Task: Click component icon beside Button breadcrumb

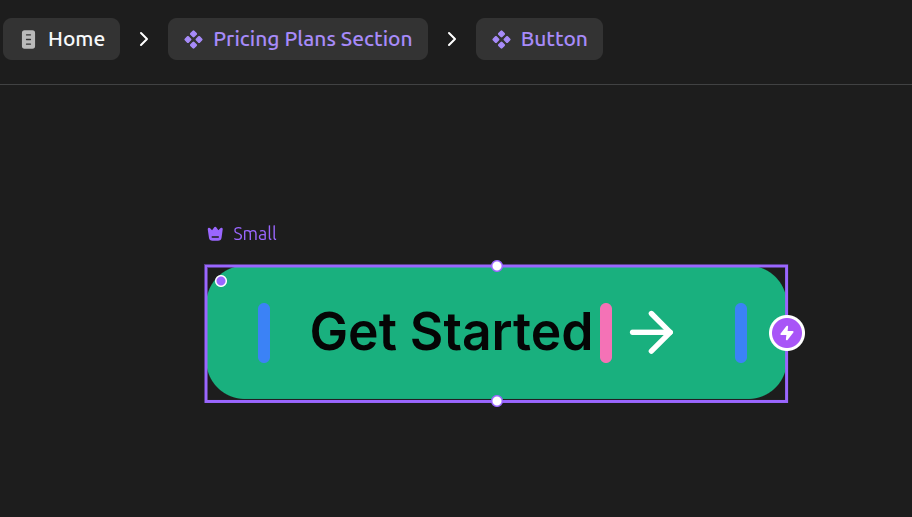Action: point(502,39)
